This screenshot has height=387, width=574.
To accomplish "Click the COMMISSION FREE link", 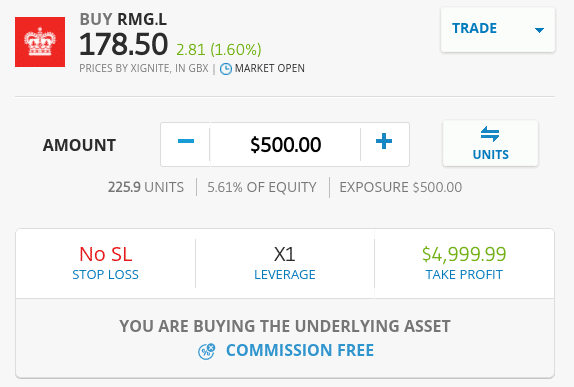I will coord(300,350).
